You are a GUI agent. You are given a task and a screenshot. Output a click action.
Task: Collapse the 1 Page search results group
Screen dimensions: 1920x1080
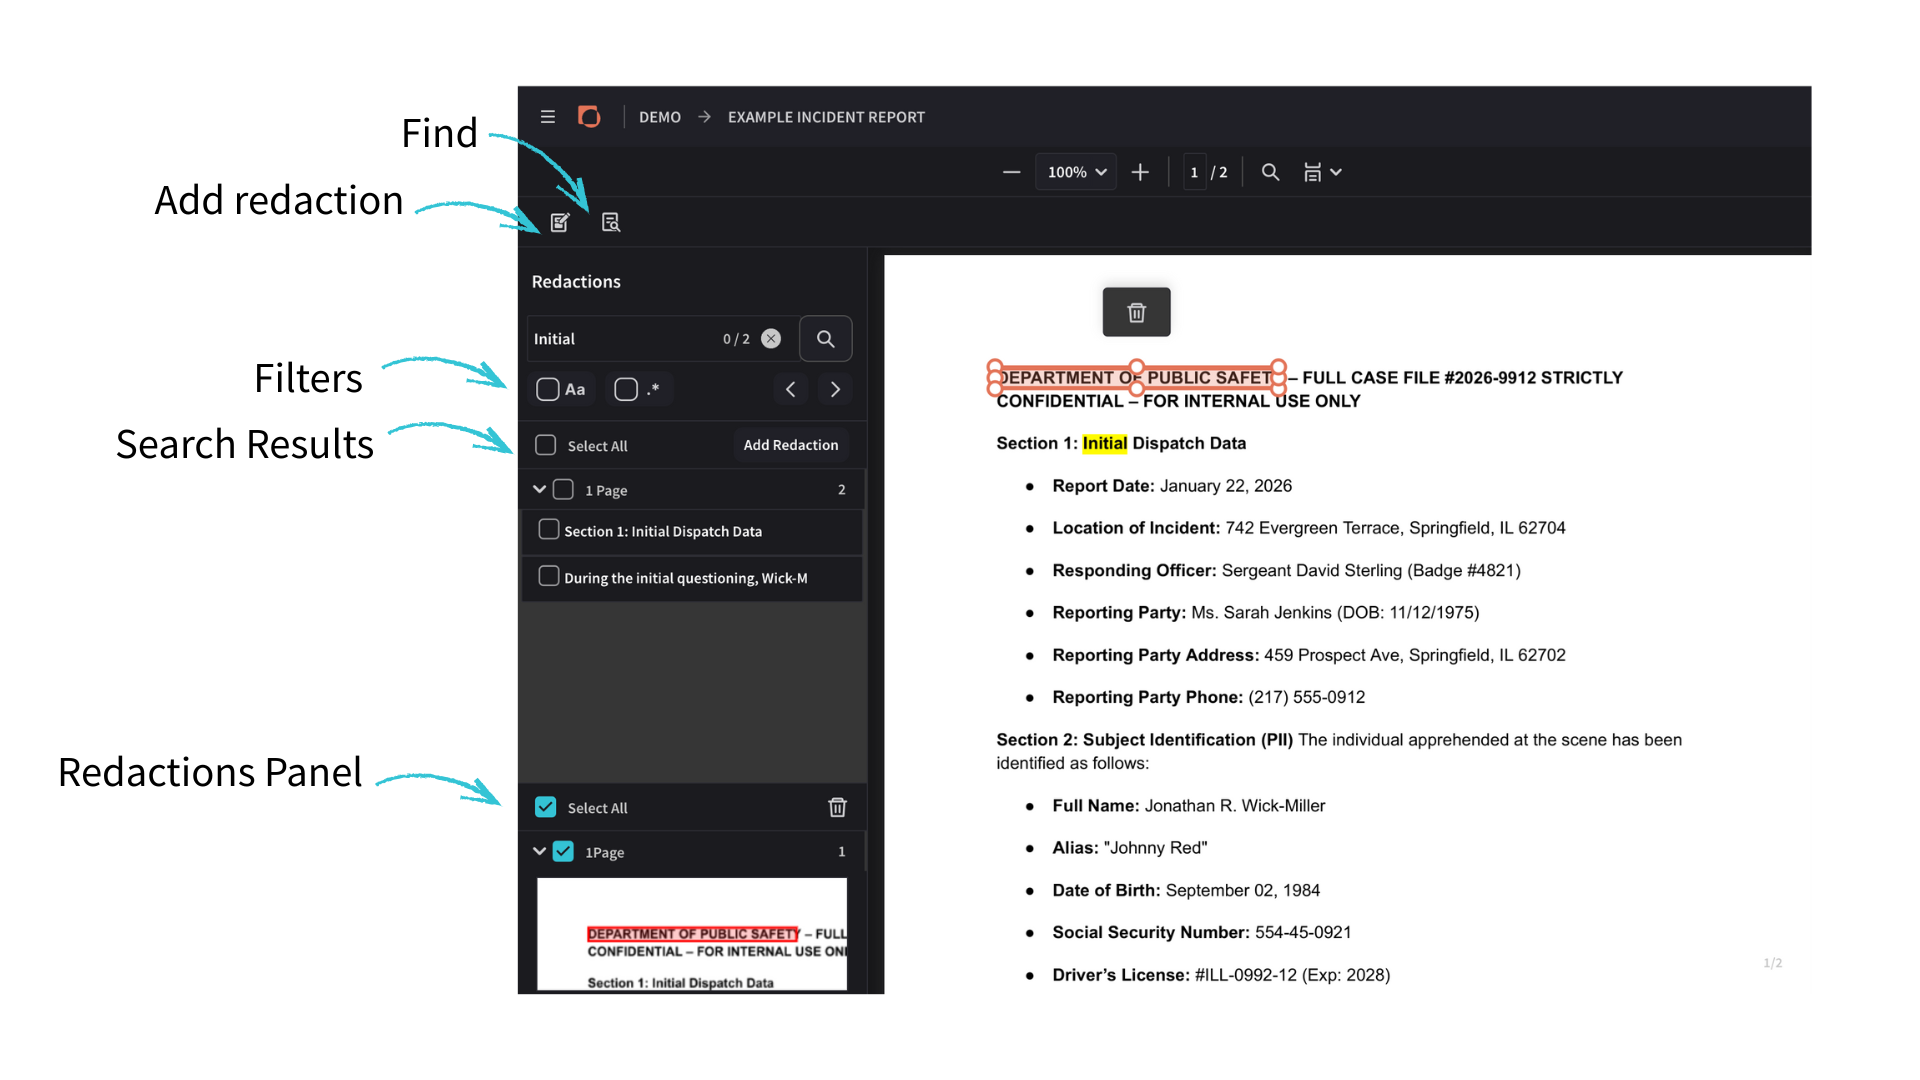click(539, 489)
